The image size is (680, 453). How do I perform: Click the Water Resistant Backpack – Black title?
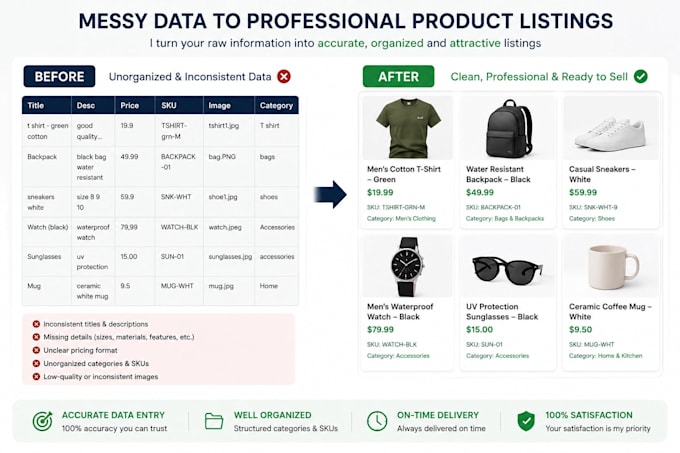(498, 174)
